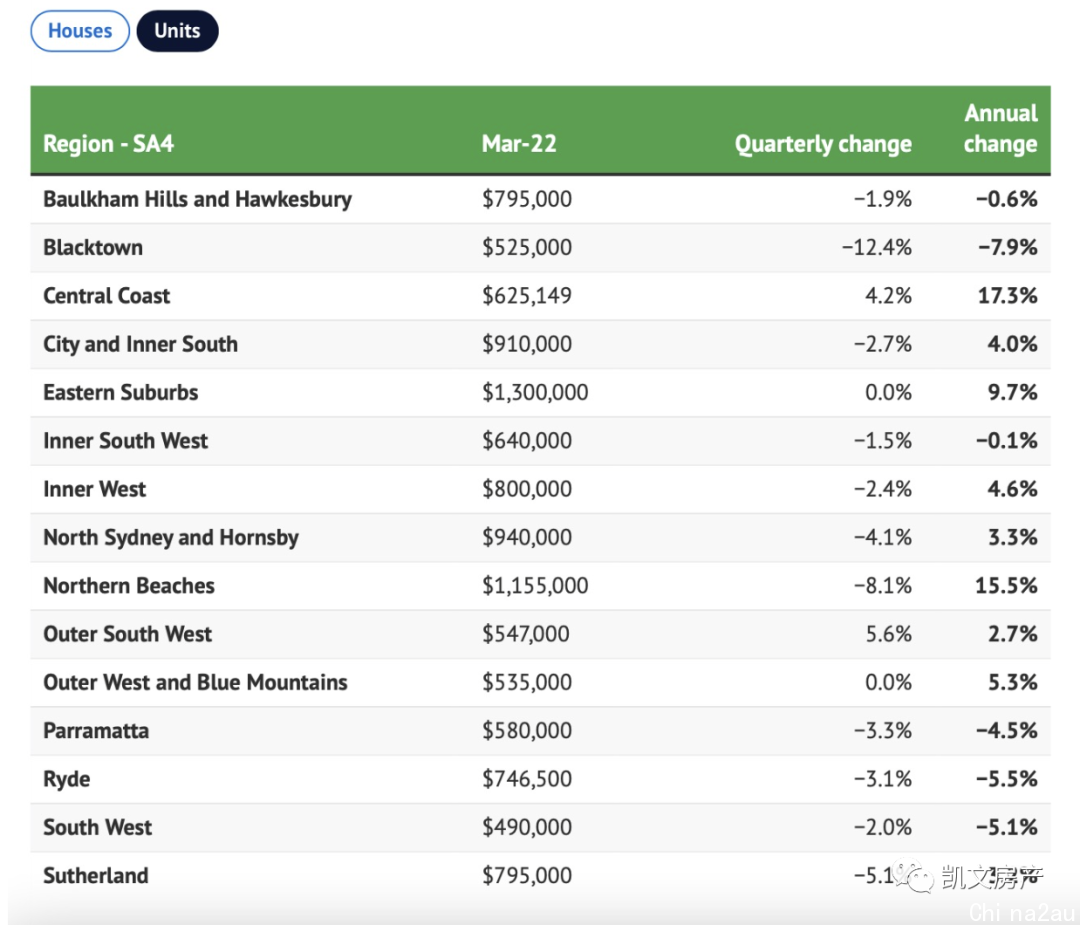Click Blacktown's −7.9% annual change
Image resolution: width=1080 pixels, height=925 pixels.
click(x=1008, y=247)
